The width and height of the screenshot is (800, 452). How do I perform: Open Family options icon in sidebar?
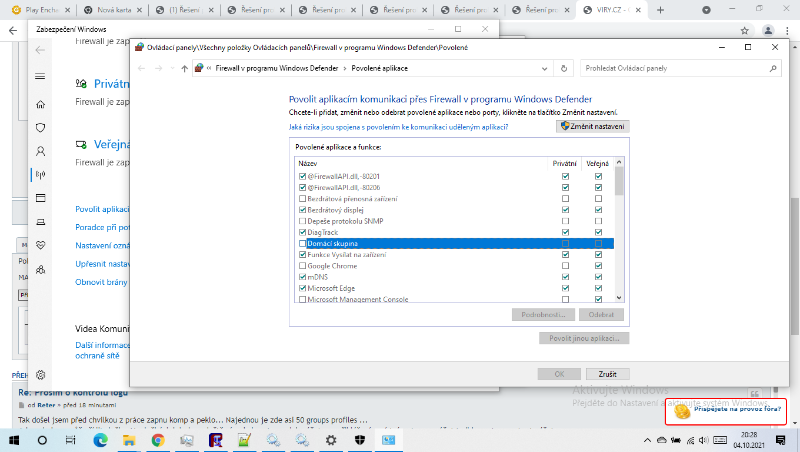(41, 269)
